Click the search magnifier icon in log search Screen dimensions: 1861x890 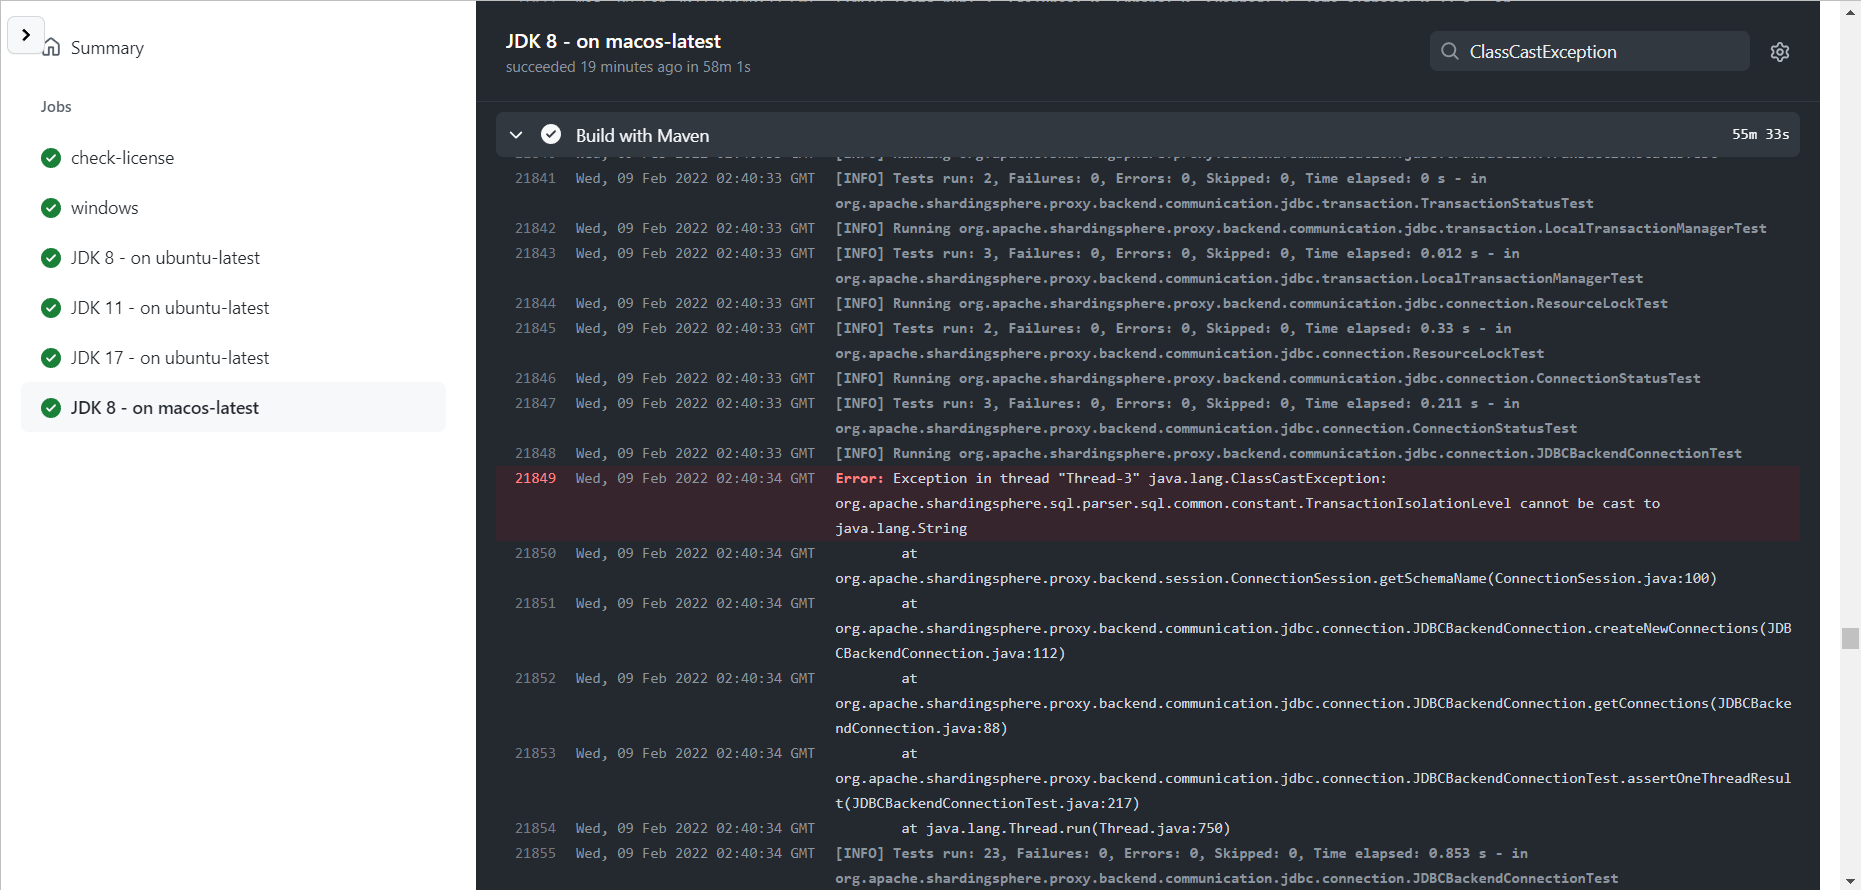click(1449, 51)
